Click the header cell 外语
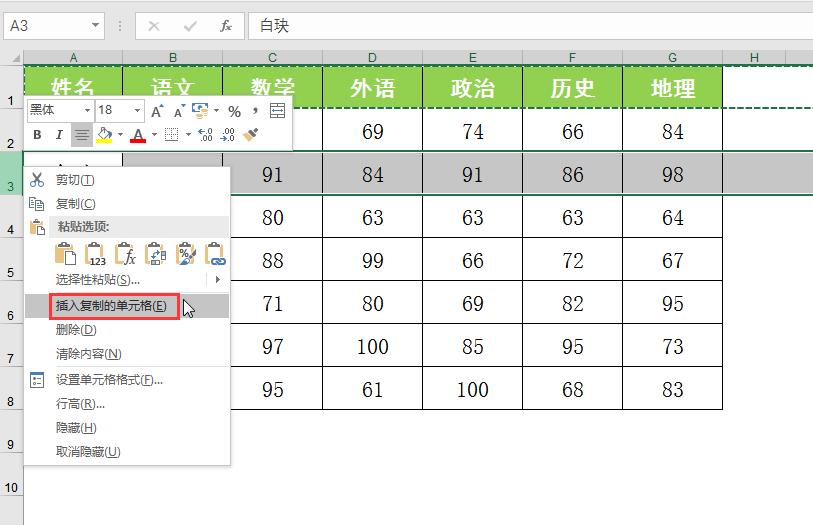 coord(372,87)
